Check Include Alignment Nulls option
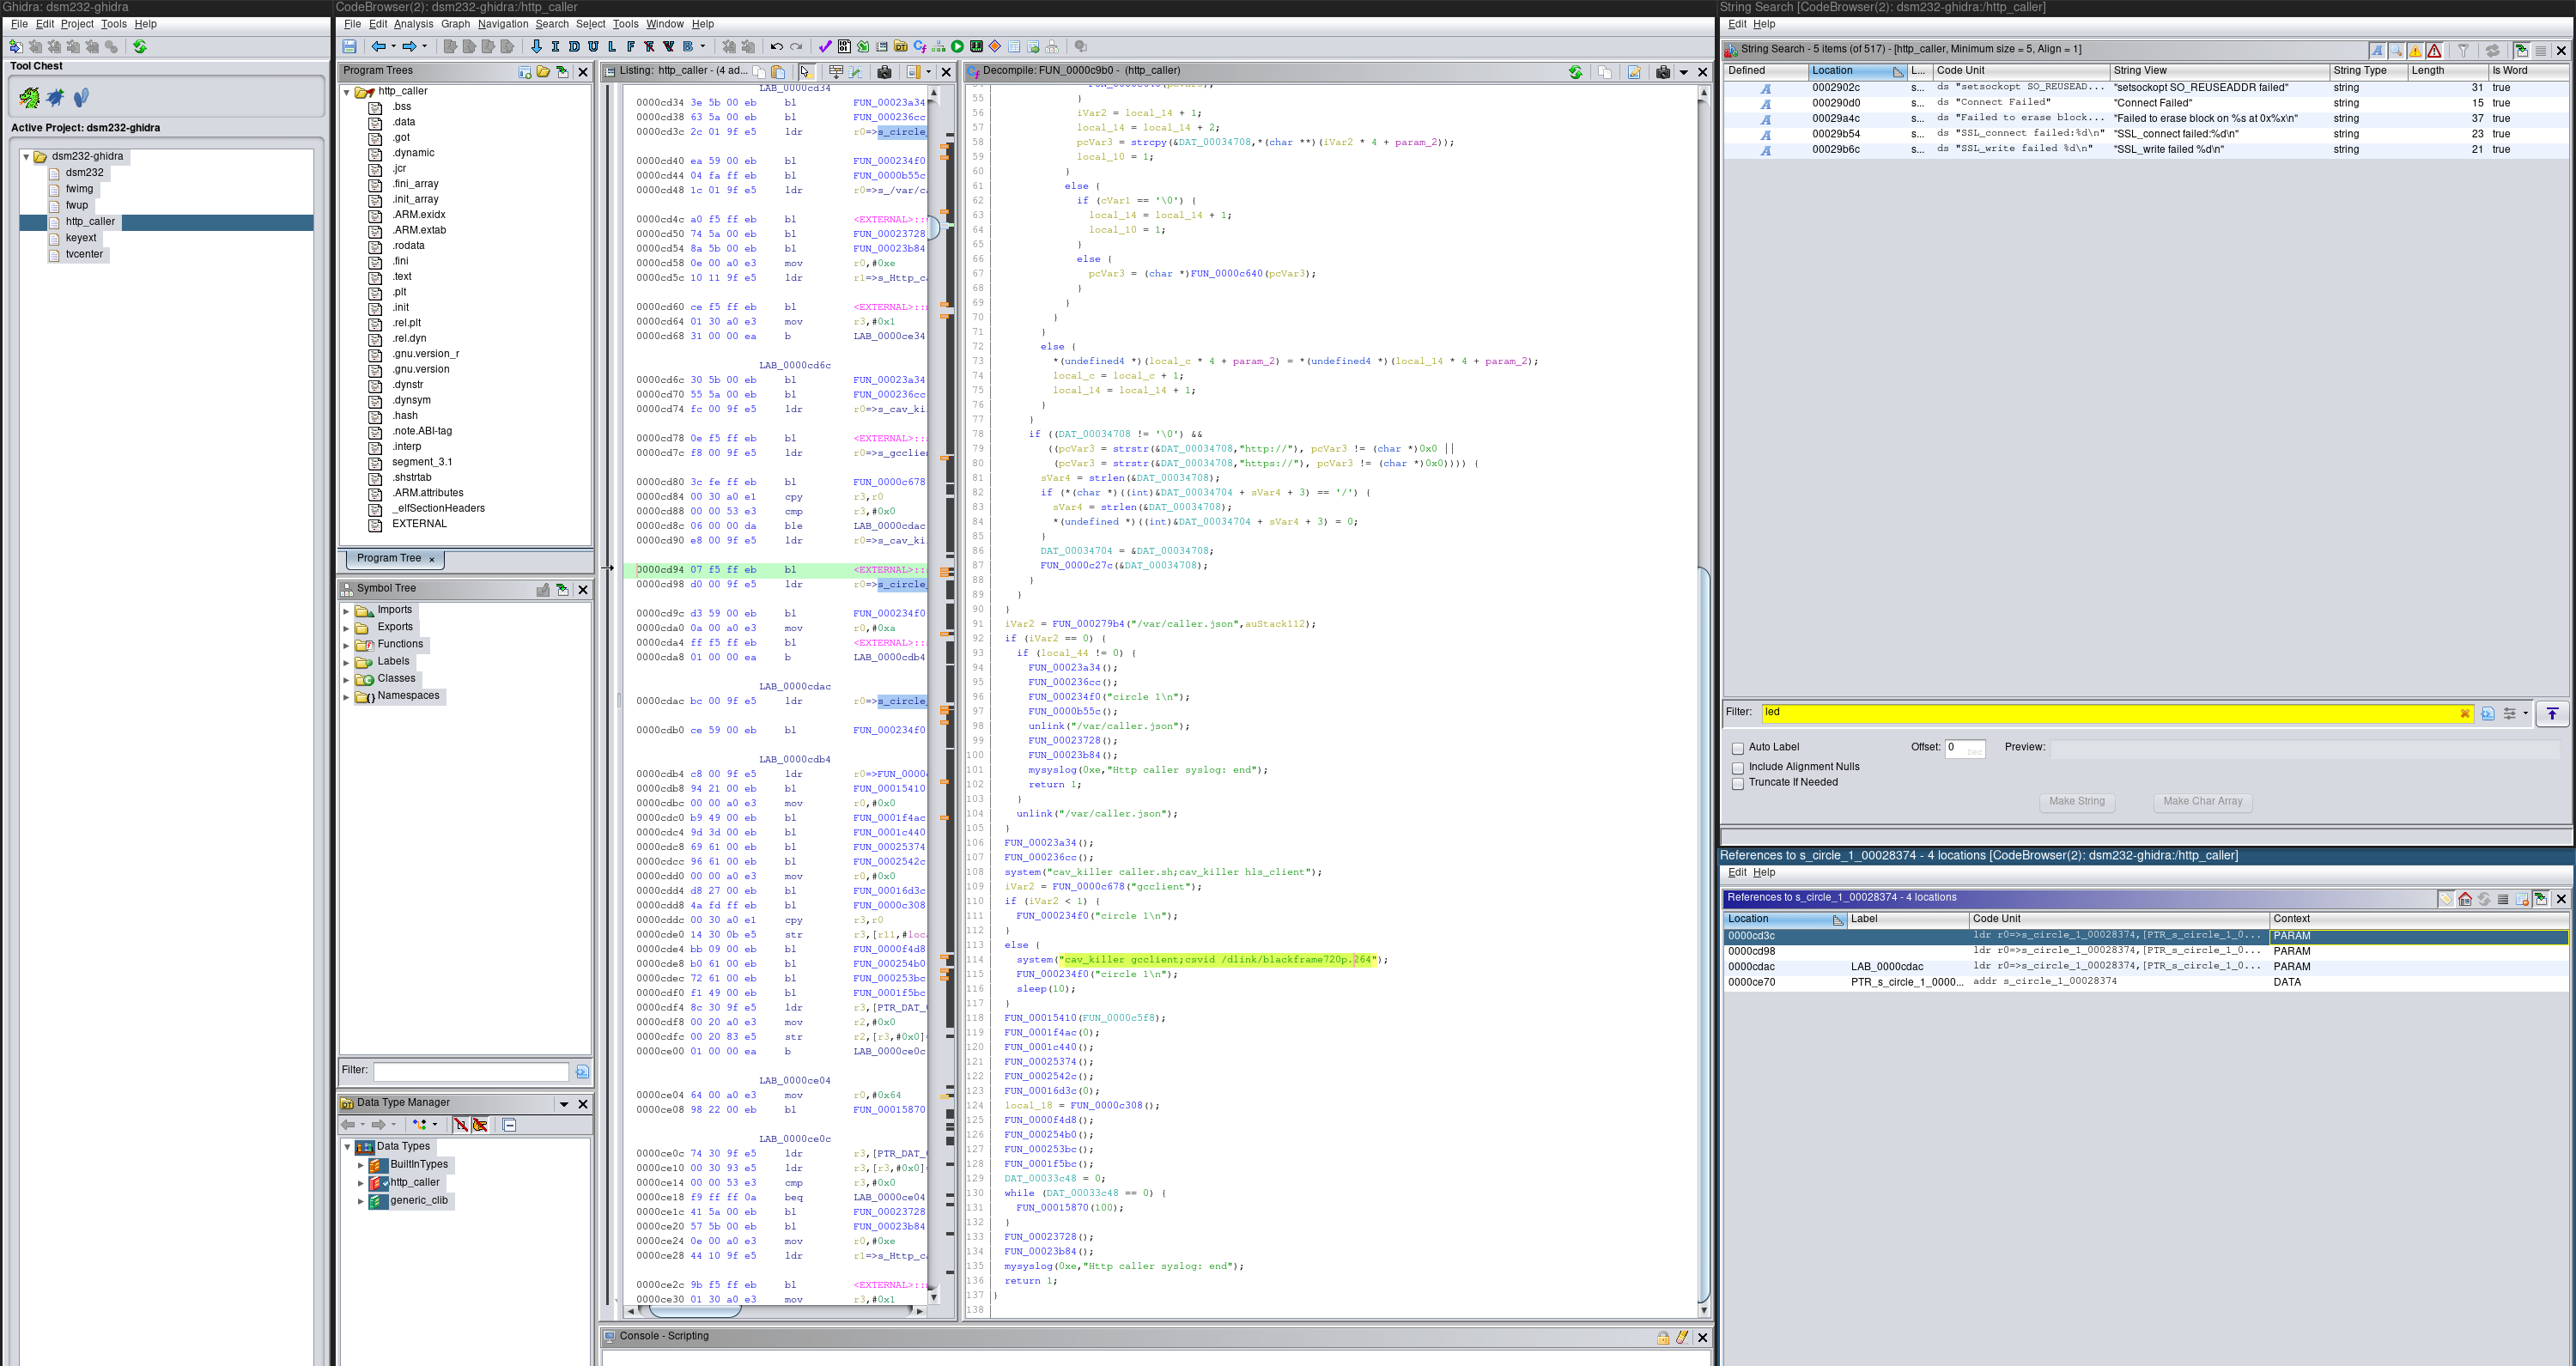The image size is (2576, 1366). click(x=1738, y=768)
